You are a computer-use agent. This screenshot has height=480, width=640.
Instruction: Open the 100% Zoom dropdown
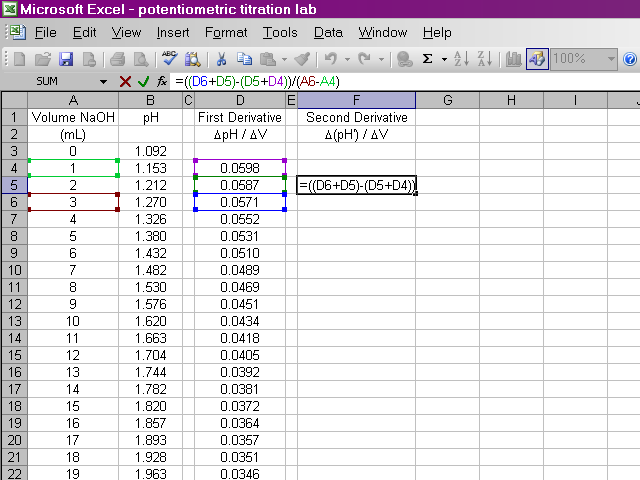coord(611,59)
